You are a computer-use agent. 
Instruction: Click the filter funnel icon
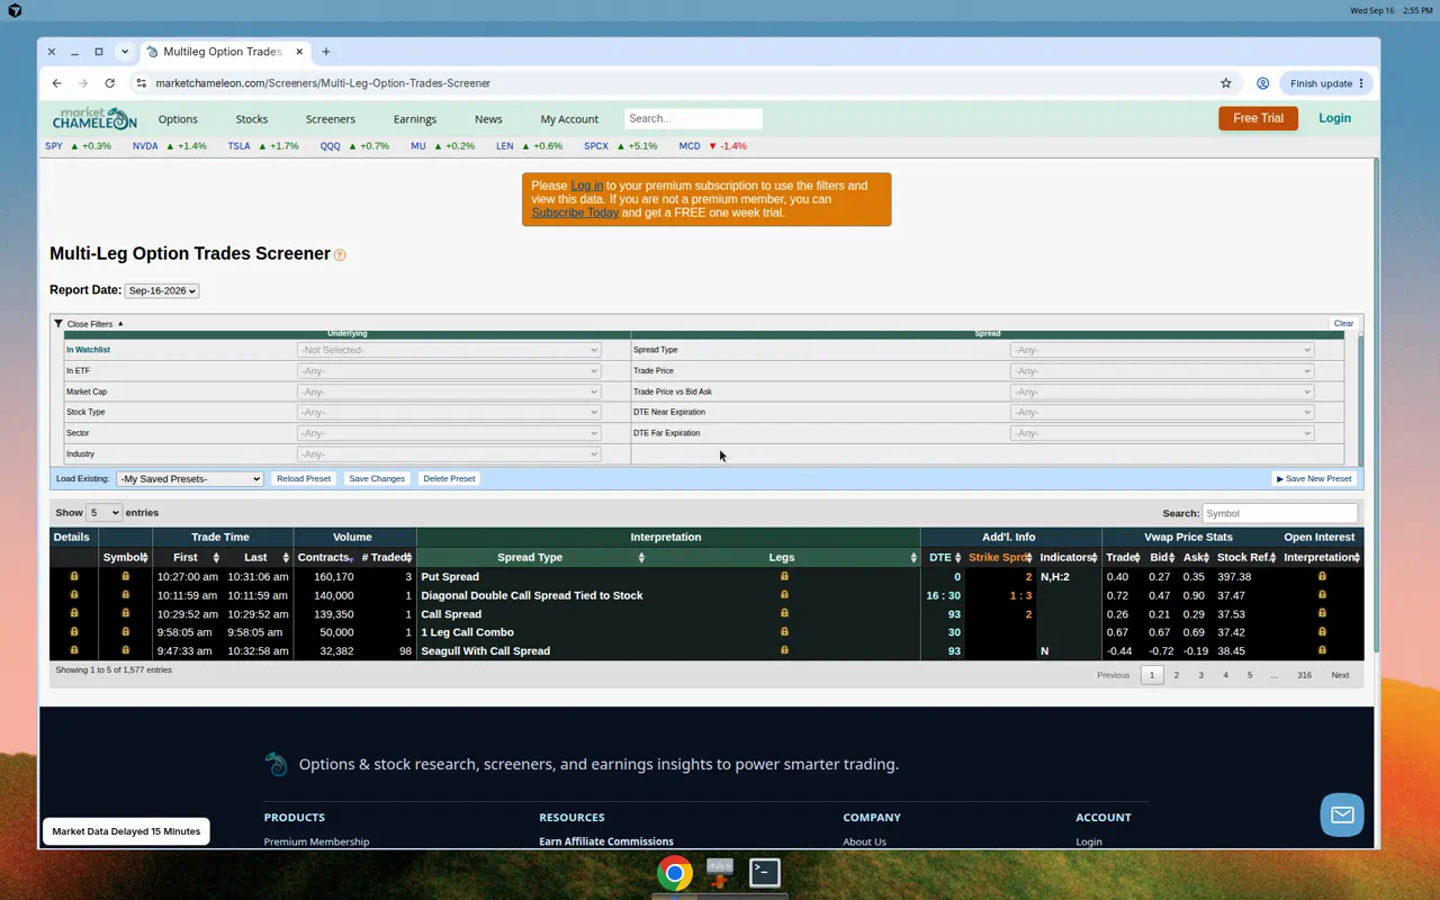[x=58, y=323]
